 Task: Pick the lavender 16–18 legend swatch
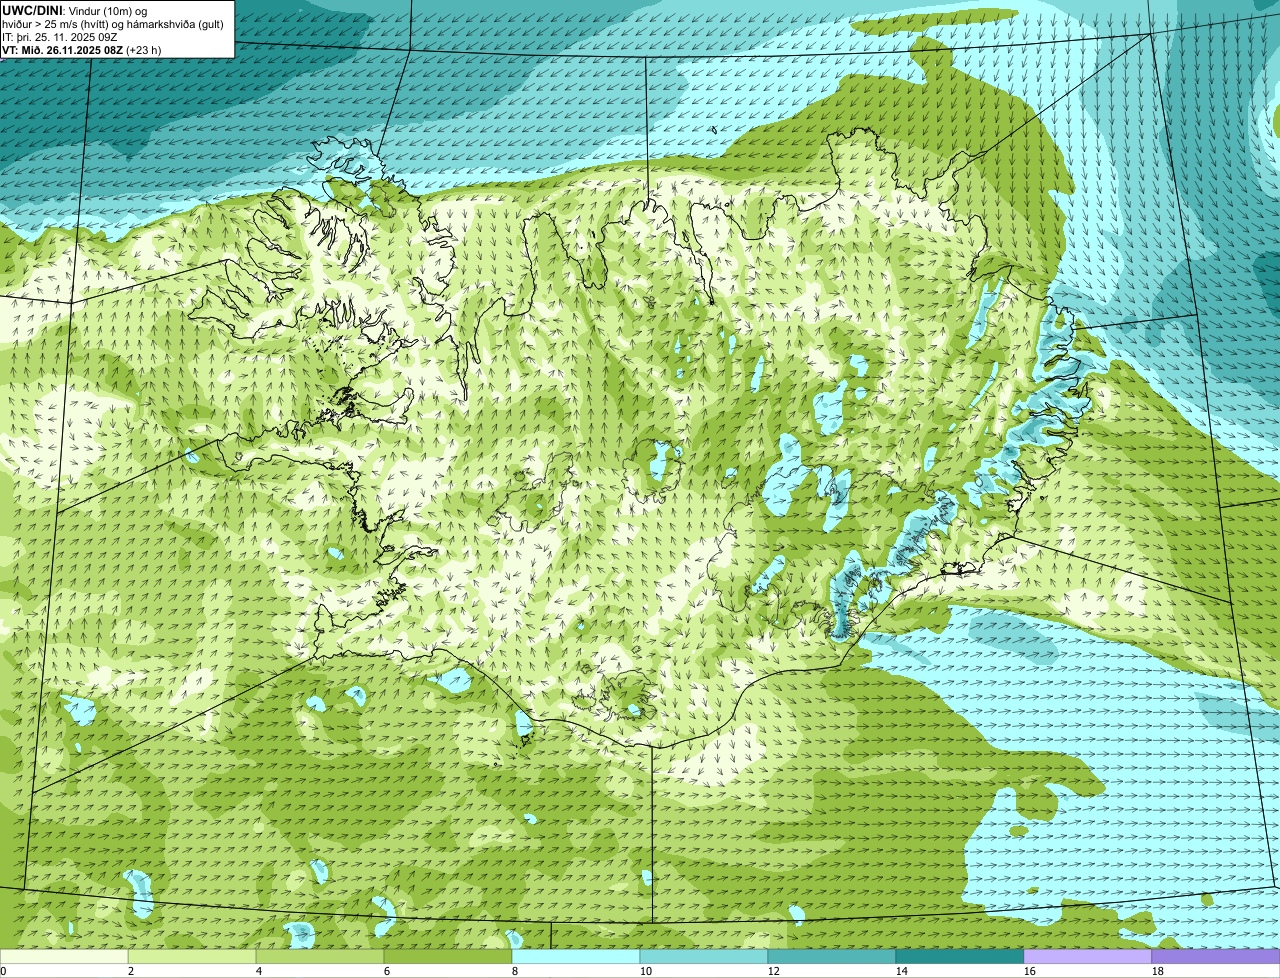coord(1088,957)
